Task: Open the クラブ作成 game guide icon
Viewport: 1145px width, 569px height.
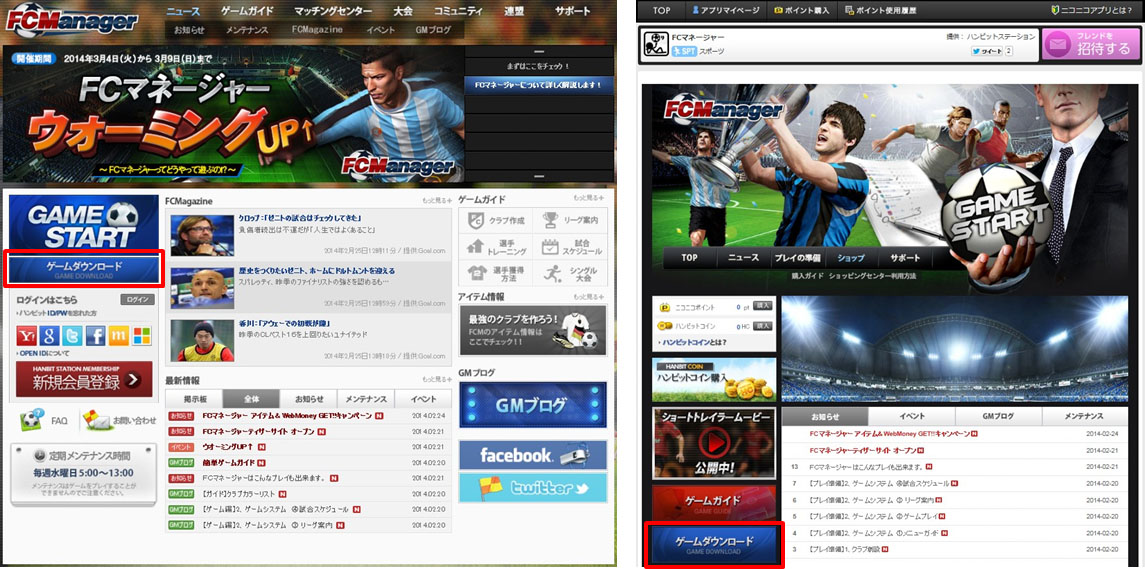Action: coord(495,220)
